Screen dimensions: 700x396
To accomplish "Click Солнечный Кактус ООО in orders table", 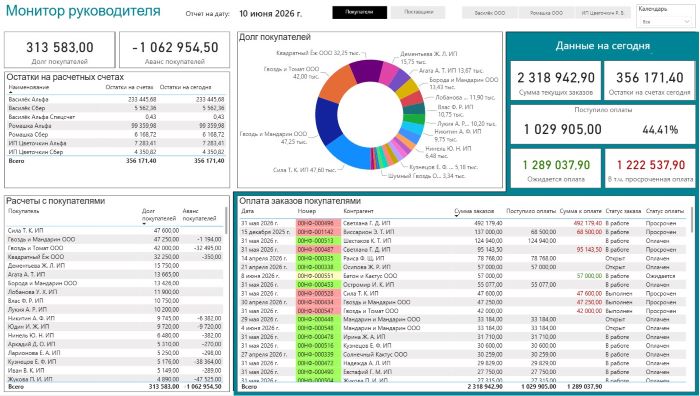I will (375, 354).
